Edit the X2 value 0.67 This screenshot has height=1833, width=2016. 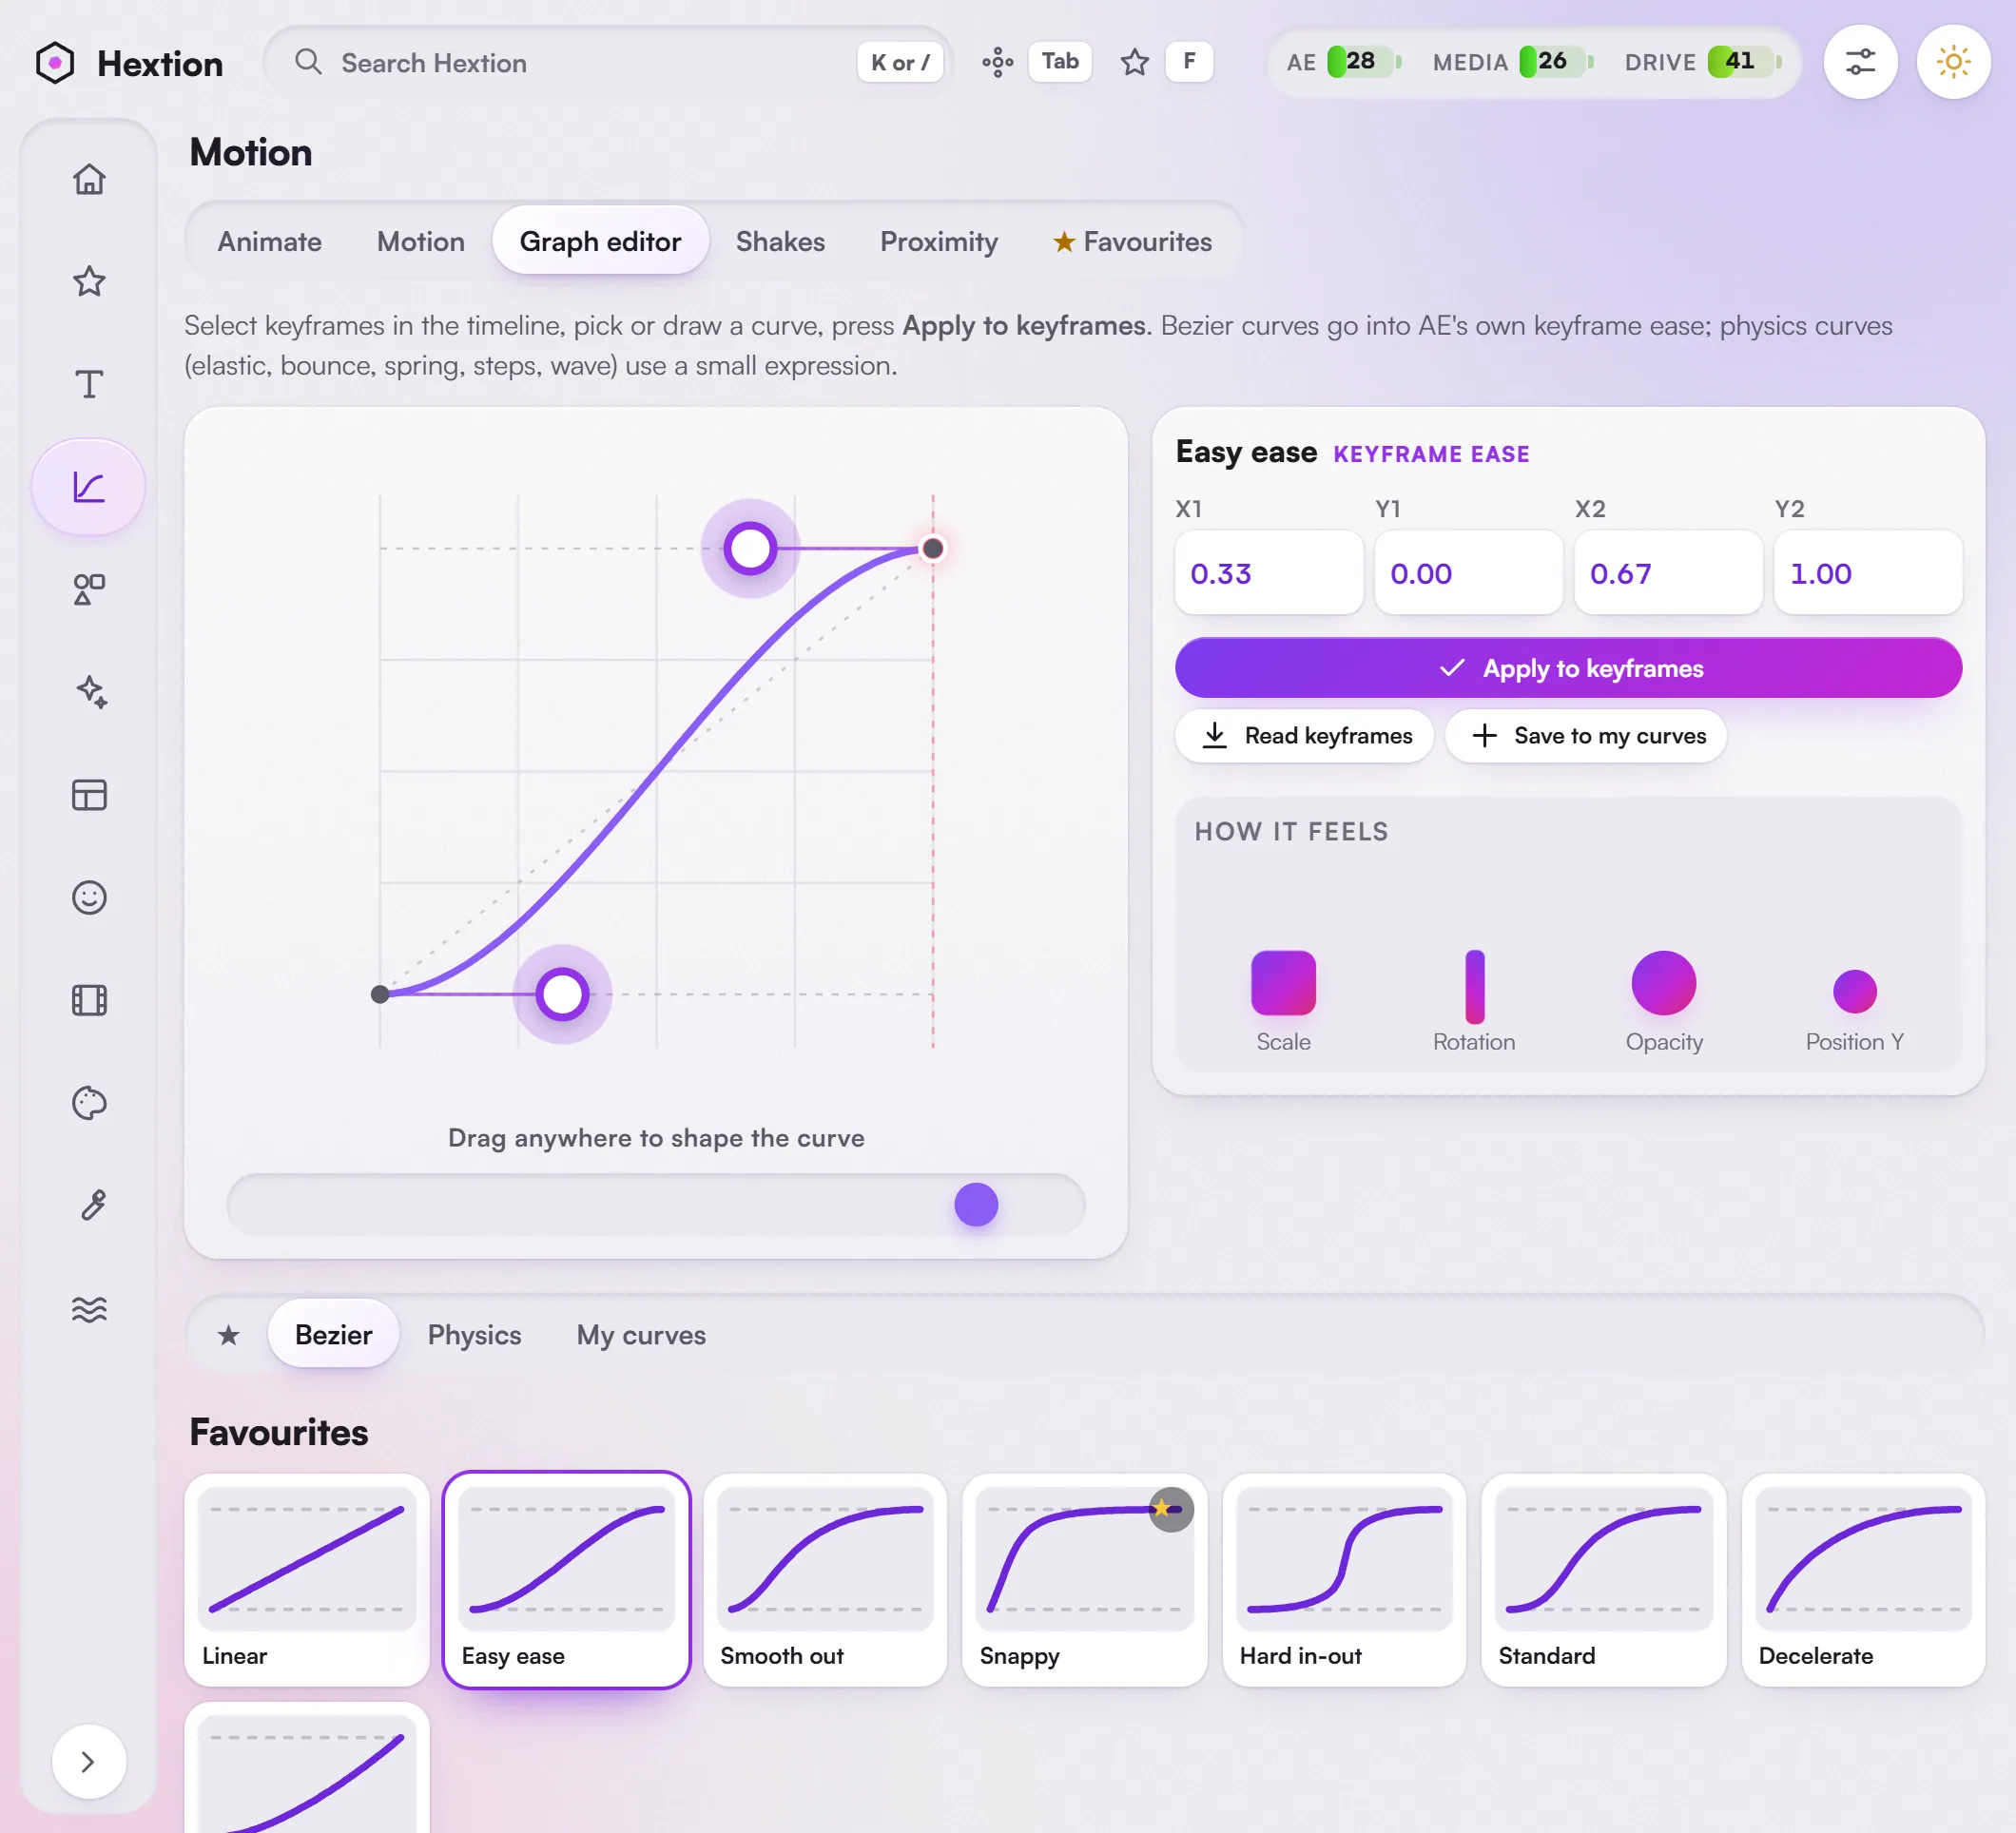[x=1668, y=573]
